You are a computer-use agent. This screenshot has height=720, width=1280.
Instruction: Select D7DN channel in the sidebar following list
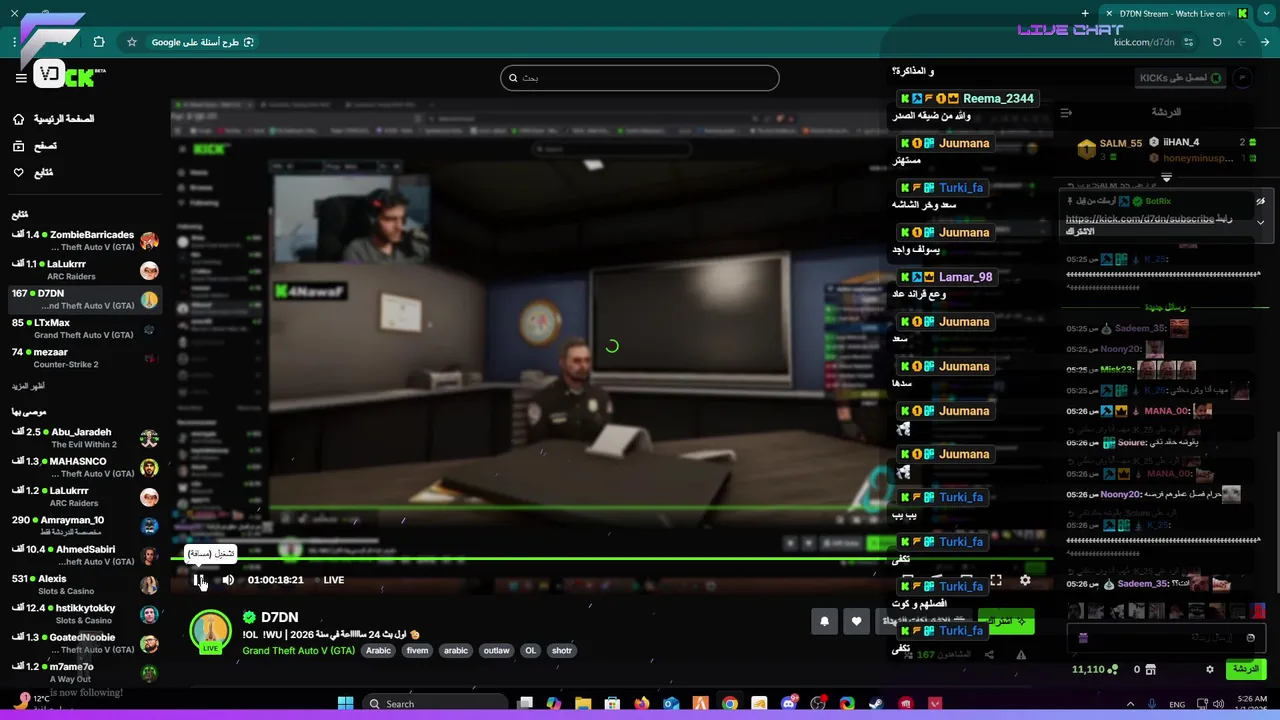click(x=85, y=299)
